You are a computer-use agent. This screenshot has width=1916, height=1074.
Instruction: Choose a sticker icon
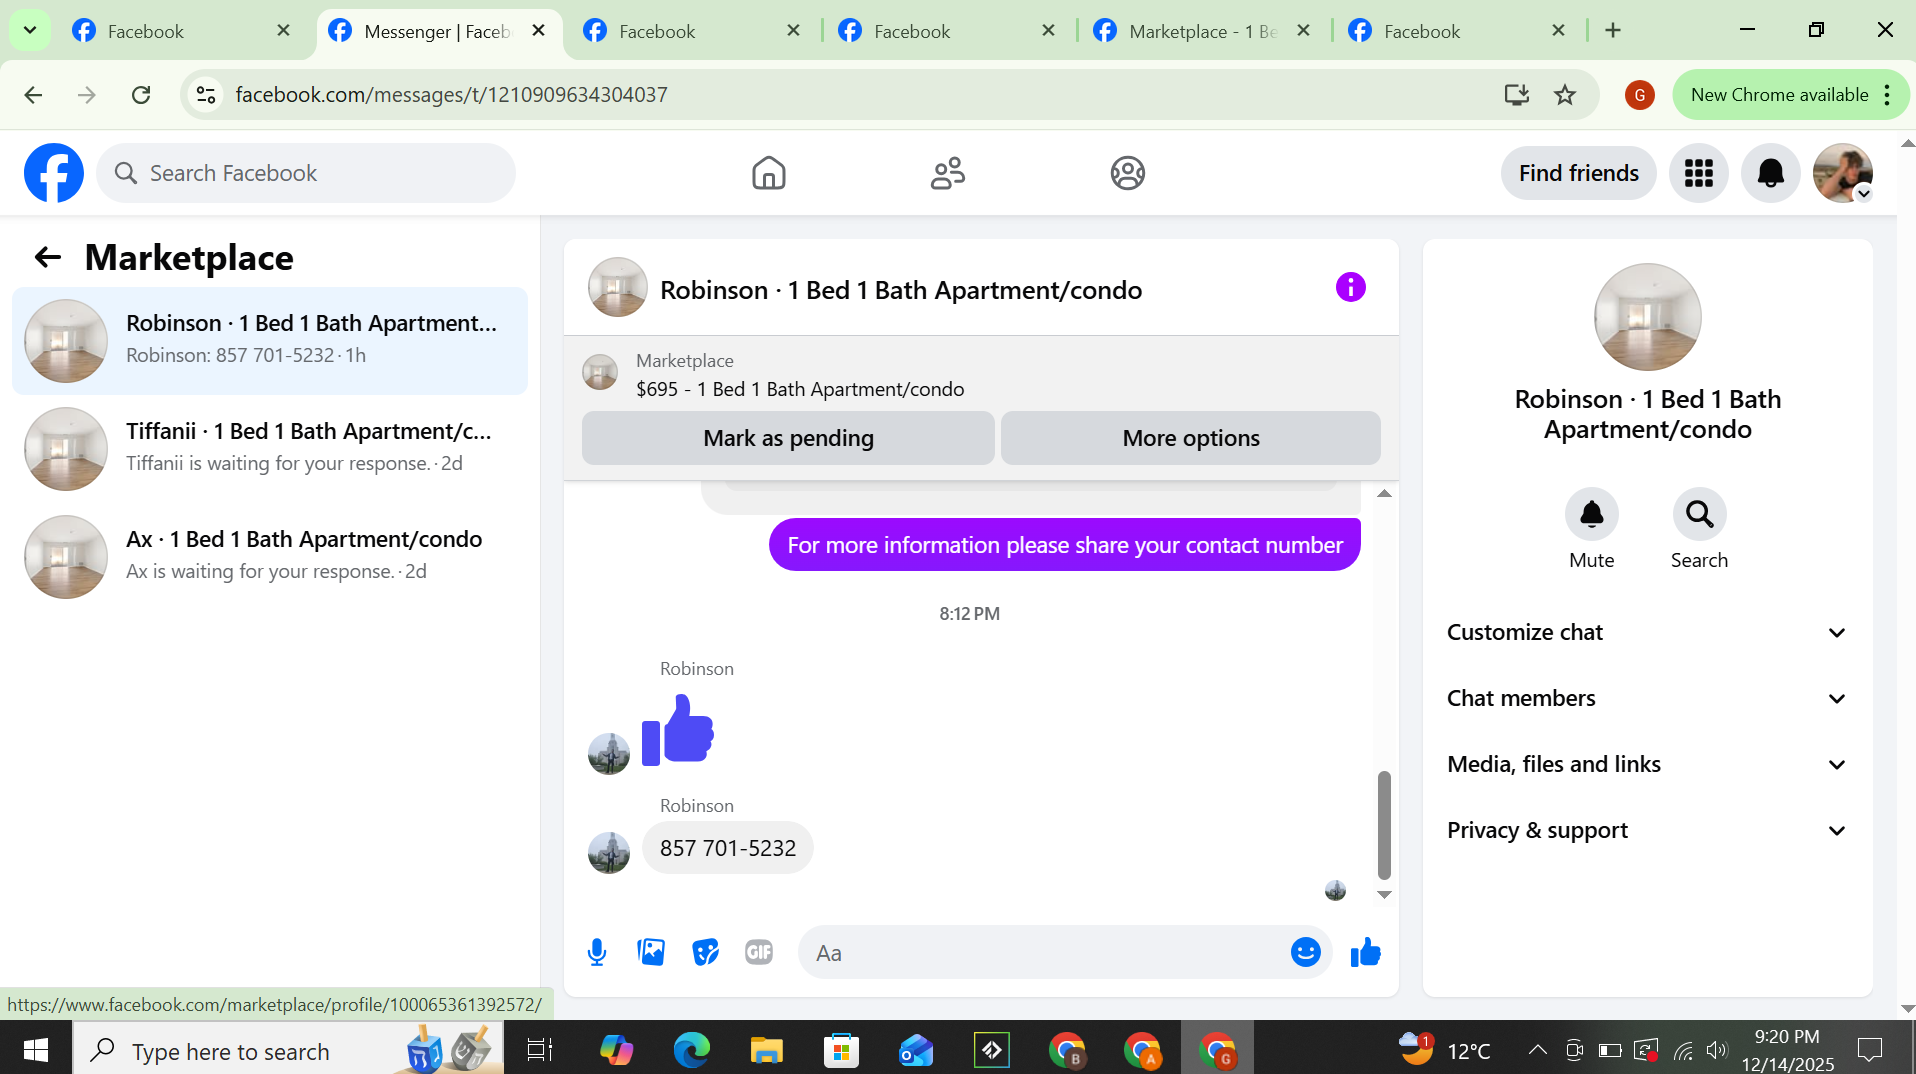705,953
